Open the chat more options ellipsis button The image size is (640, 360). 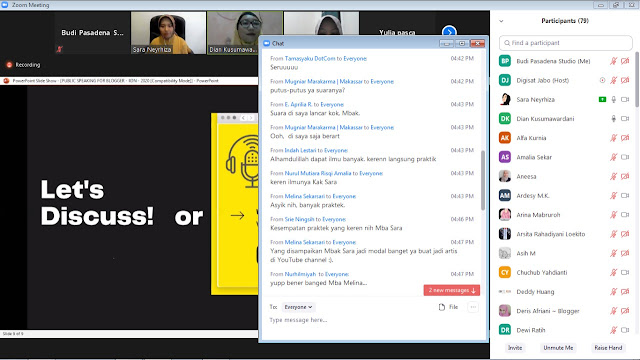click(x=473, y=307)
